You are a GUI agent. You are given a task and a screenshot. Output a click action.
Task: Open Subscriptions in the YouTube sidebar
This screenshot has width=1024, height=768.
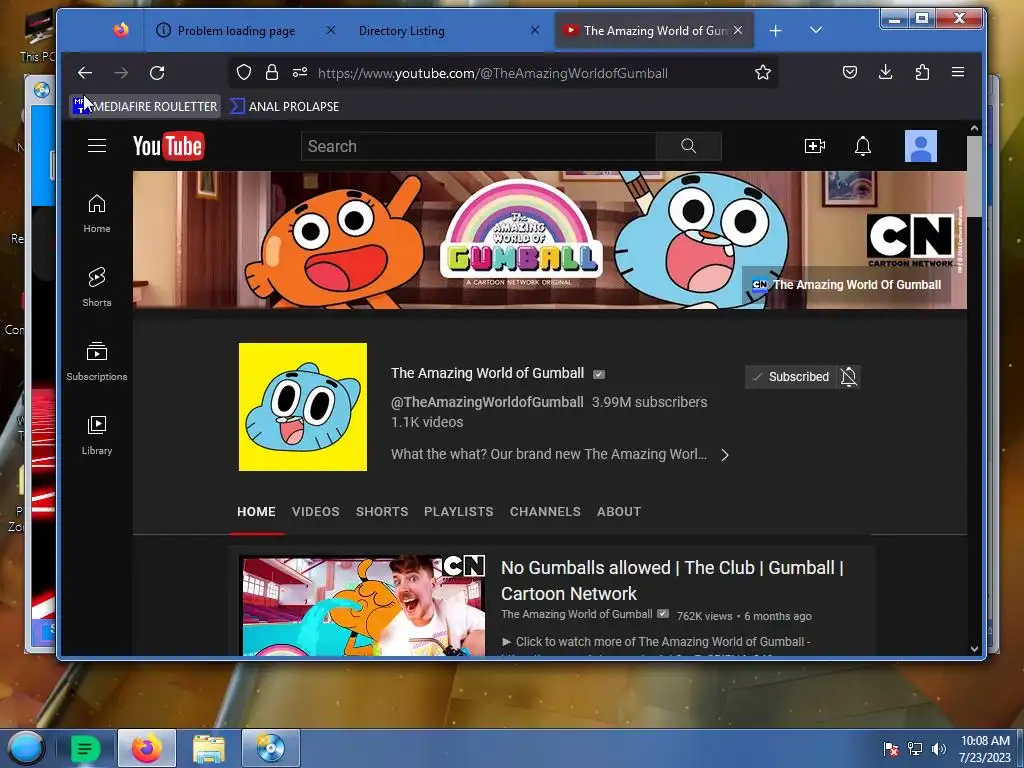97,361
